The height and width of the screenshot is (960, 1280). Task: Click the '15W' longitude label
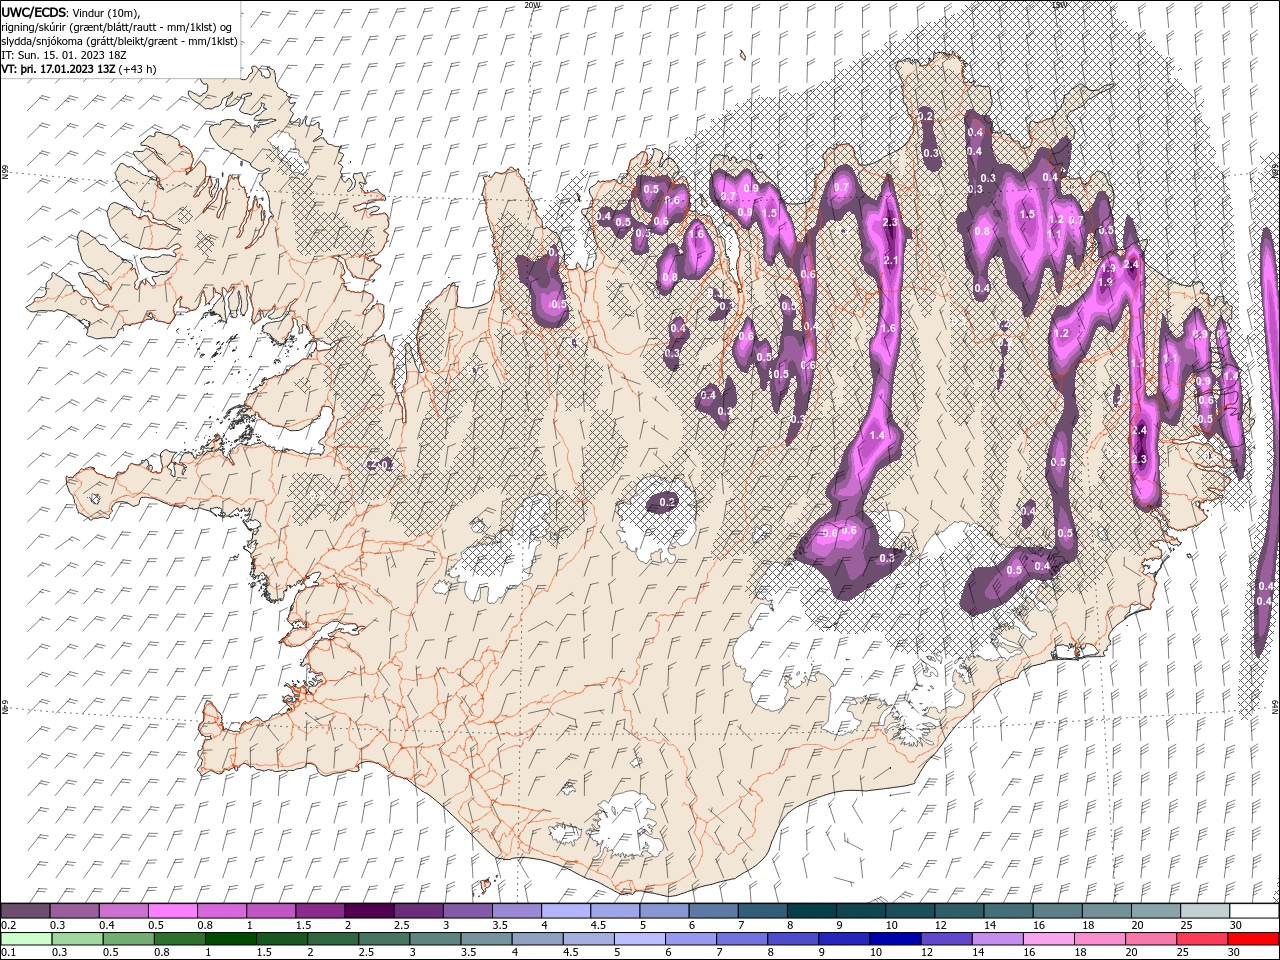click(x=1059, y=5)
